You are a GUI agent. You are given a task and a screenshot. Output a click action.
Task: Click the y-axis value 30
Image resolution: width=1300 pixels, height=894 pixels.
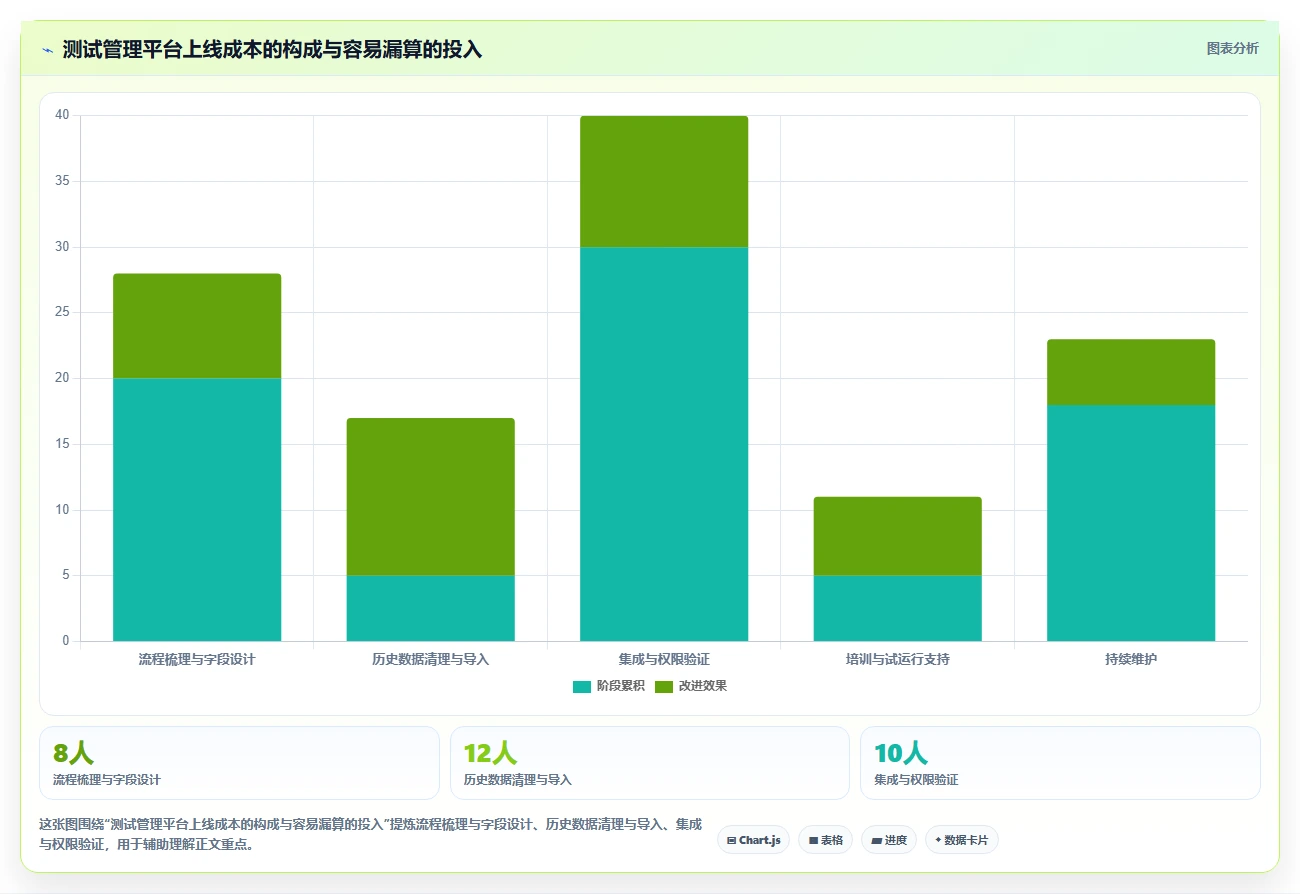pos(62,247)
